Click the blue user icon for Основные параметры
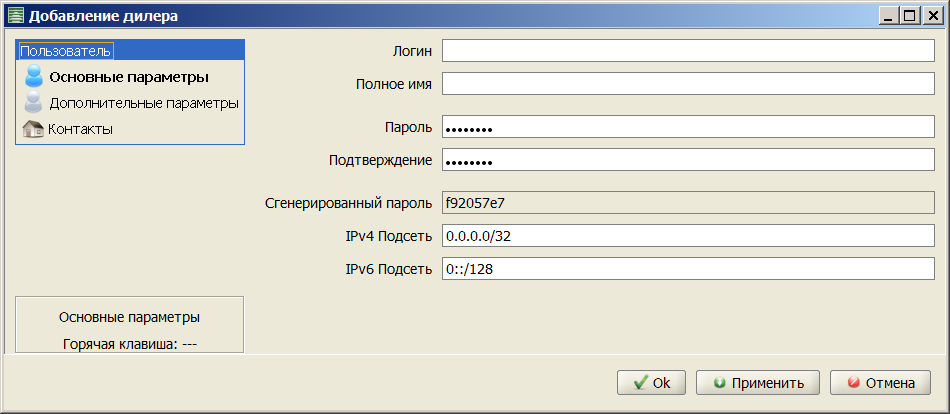The width and height of the screenshot is (950, 414). (x=34, y=77)
